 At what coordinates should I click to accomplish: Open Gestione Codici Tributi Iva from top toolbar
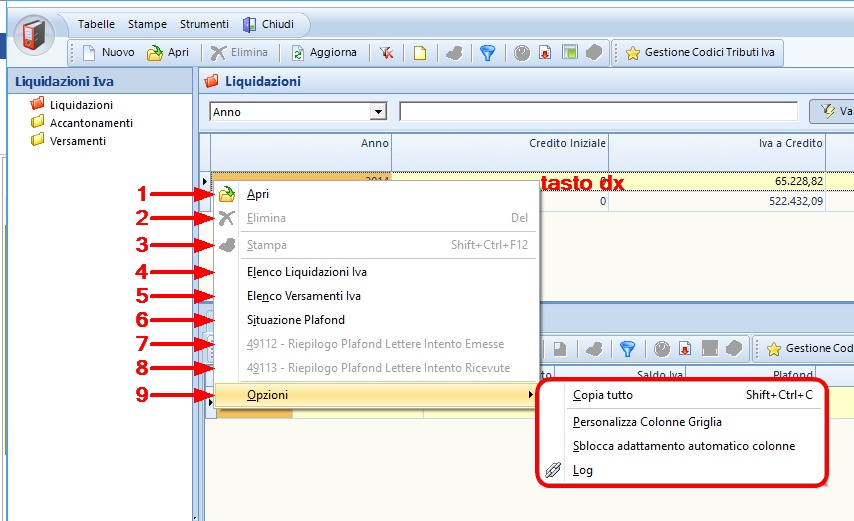[700, 53]
